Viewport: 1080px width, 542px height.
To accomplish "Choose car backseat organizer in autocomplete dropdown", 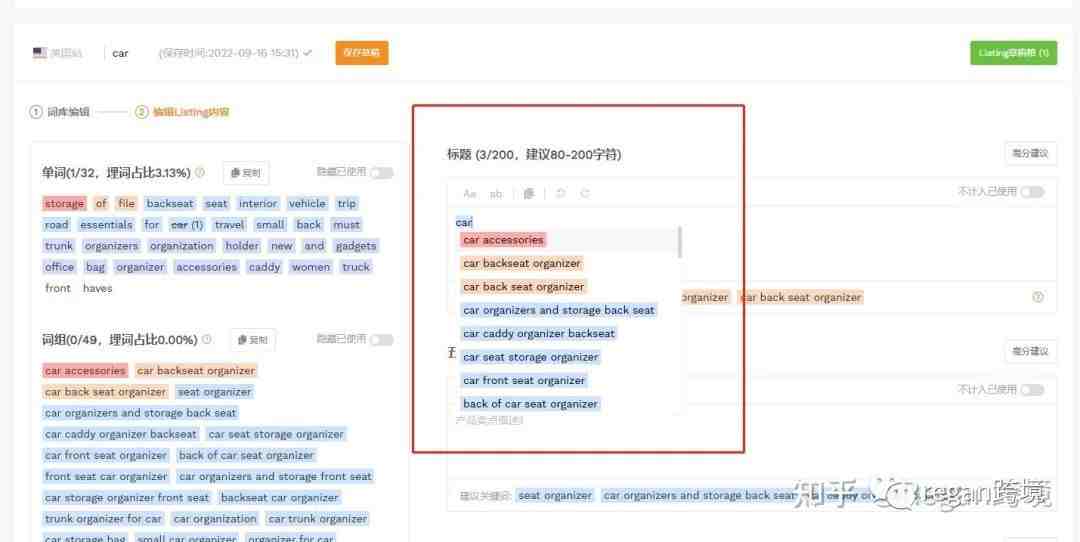I will tap(522, 263).
